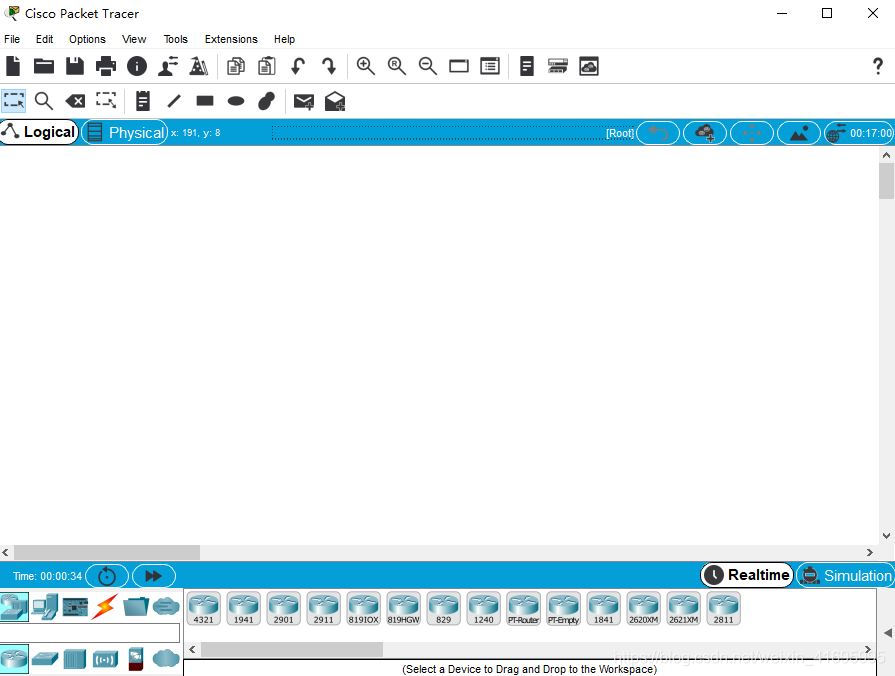Open the Options menu
This screenshot has height=676, width=895.
coord(87,39)
